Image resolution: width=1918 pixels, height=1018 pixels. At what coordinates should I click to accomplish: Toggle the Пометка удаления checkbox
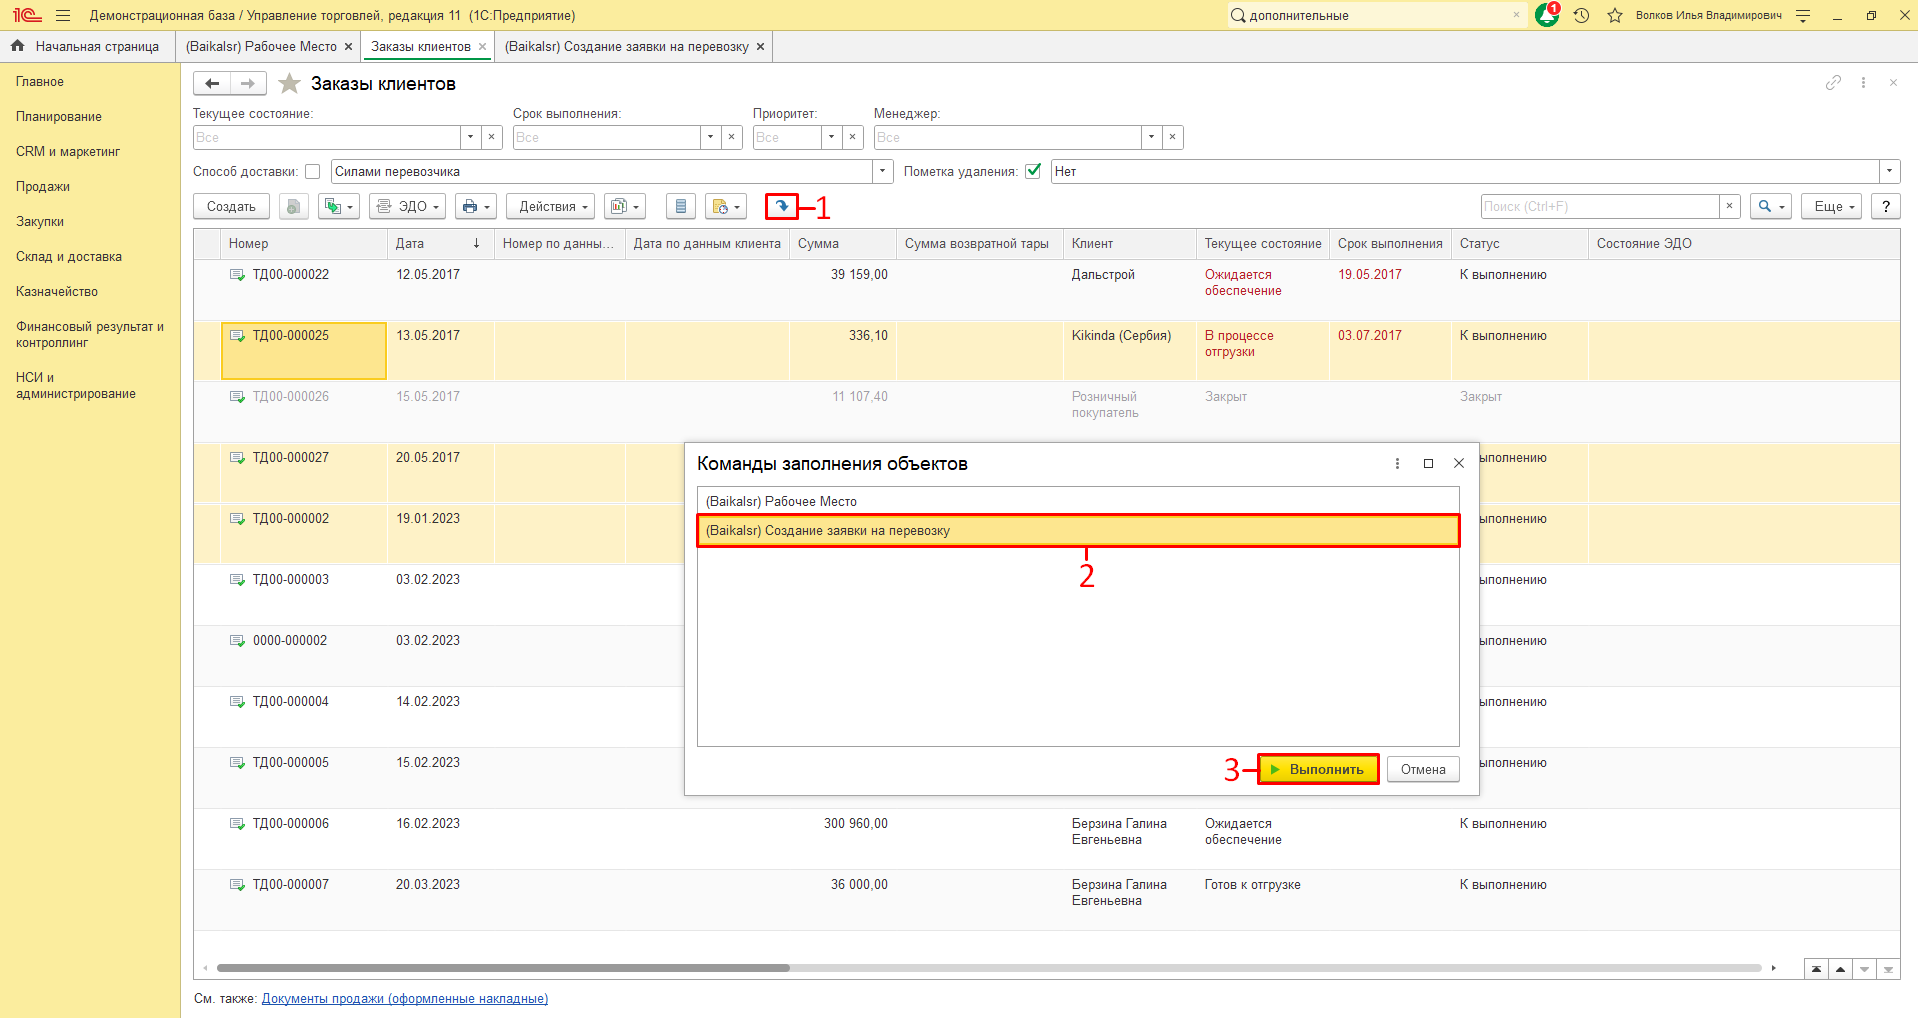(1033, 171)
